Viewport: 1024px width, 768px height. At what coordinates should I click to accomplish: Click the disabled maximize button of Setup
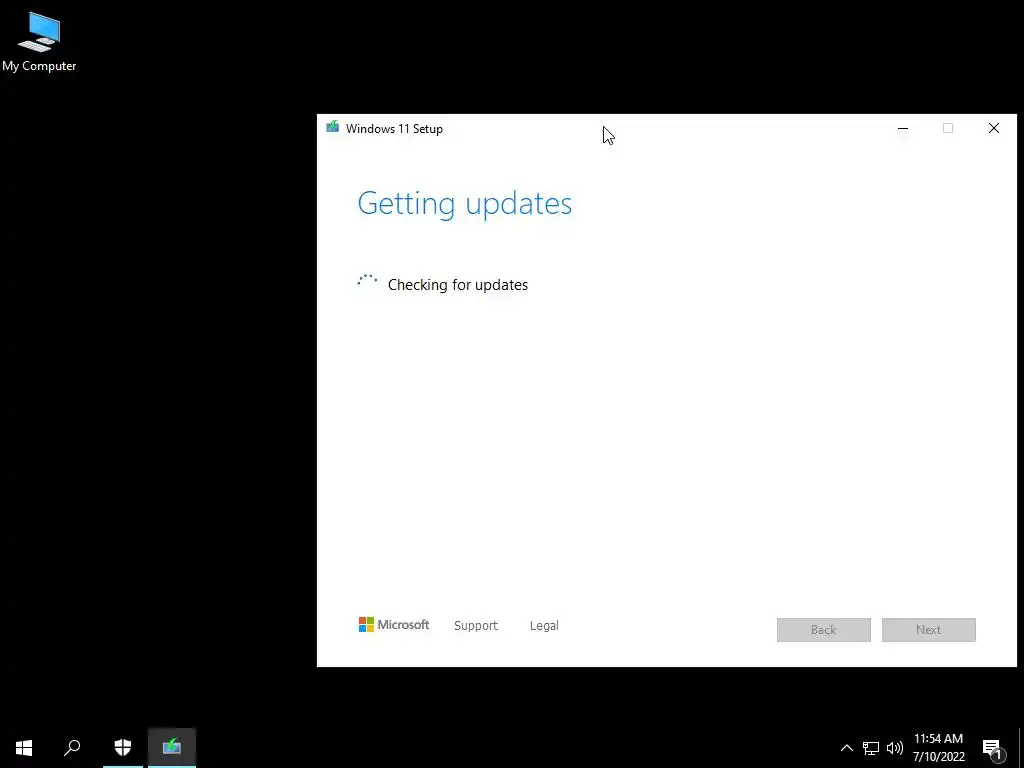pos(948,129)
